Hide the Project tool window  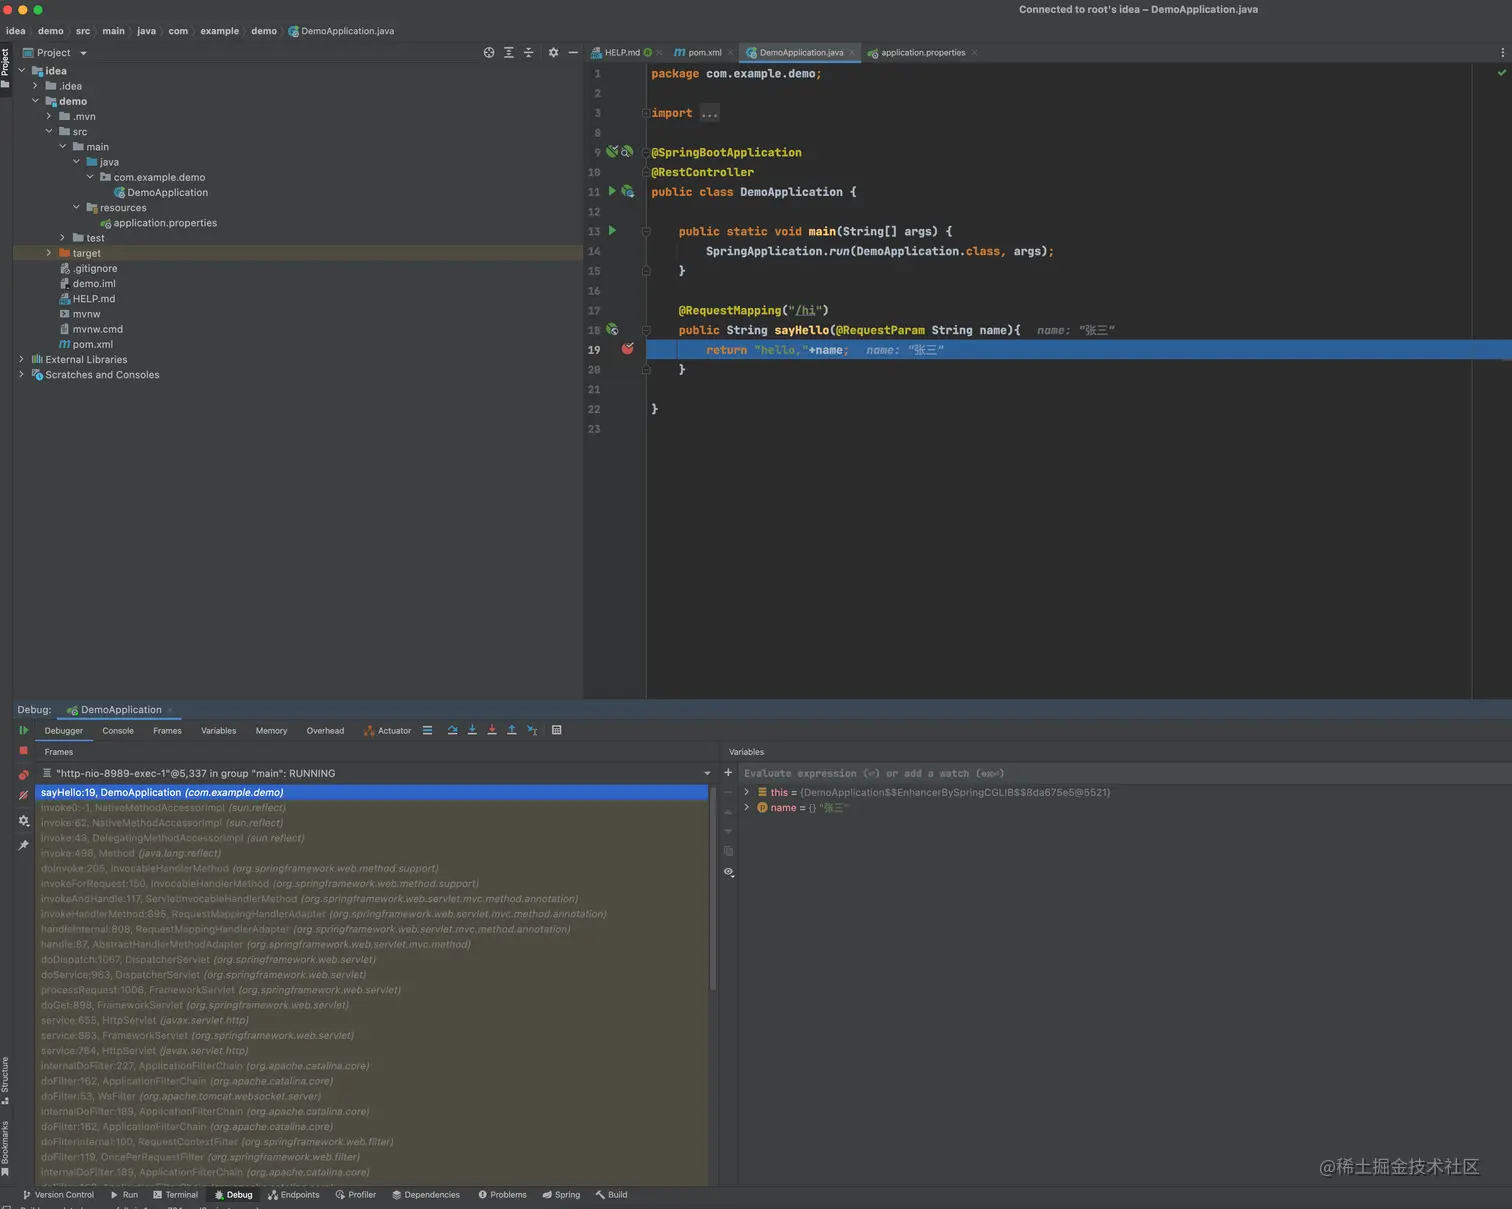tap(573, 53)
